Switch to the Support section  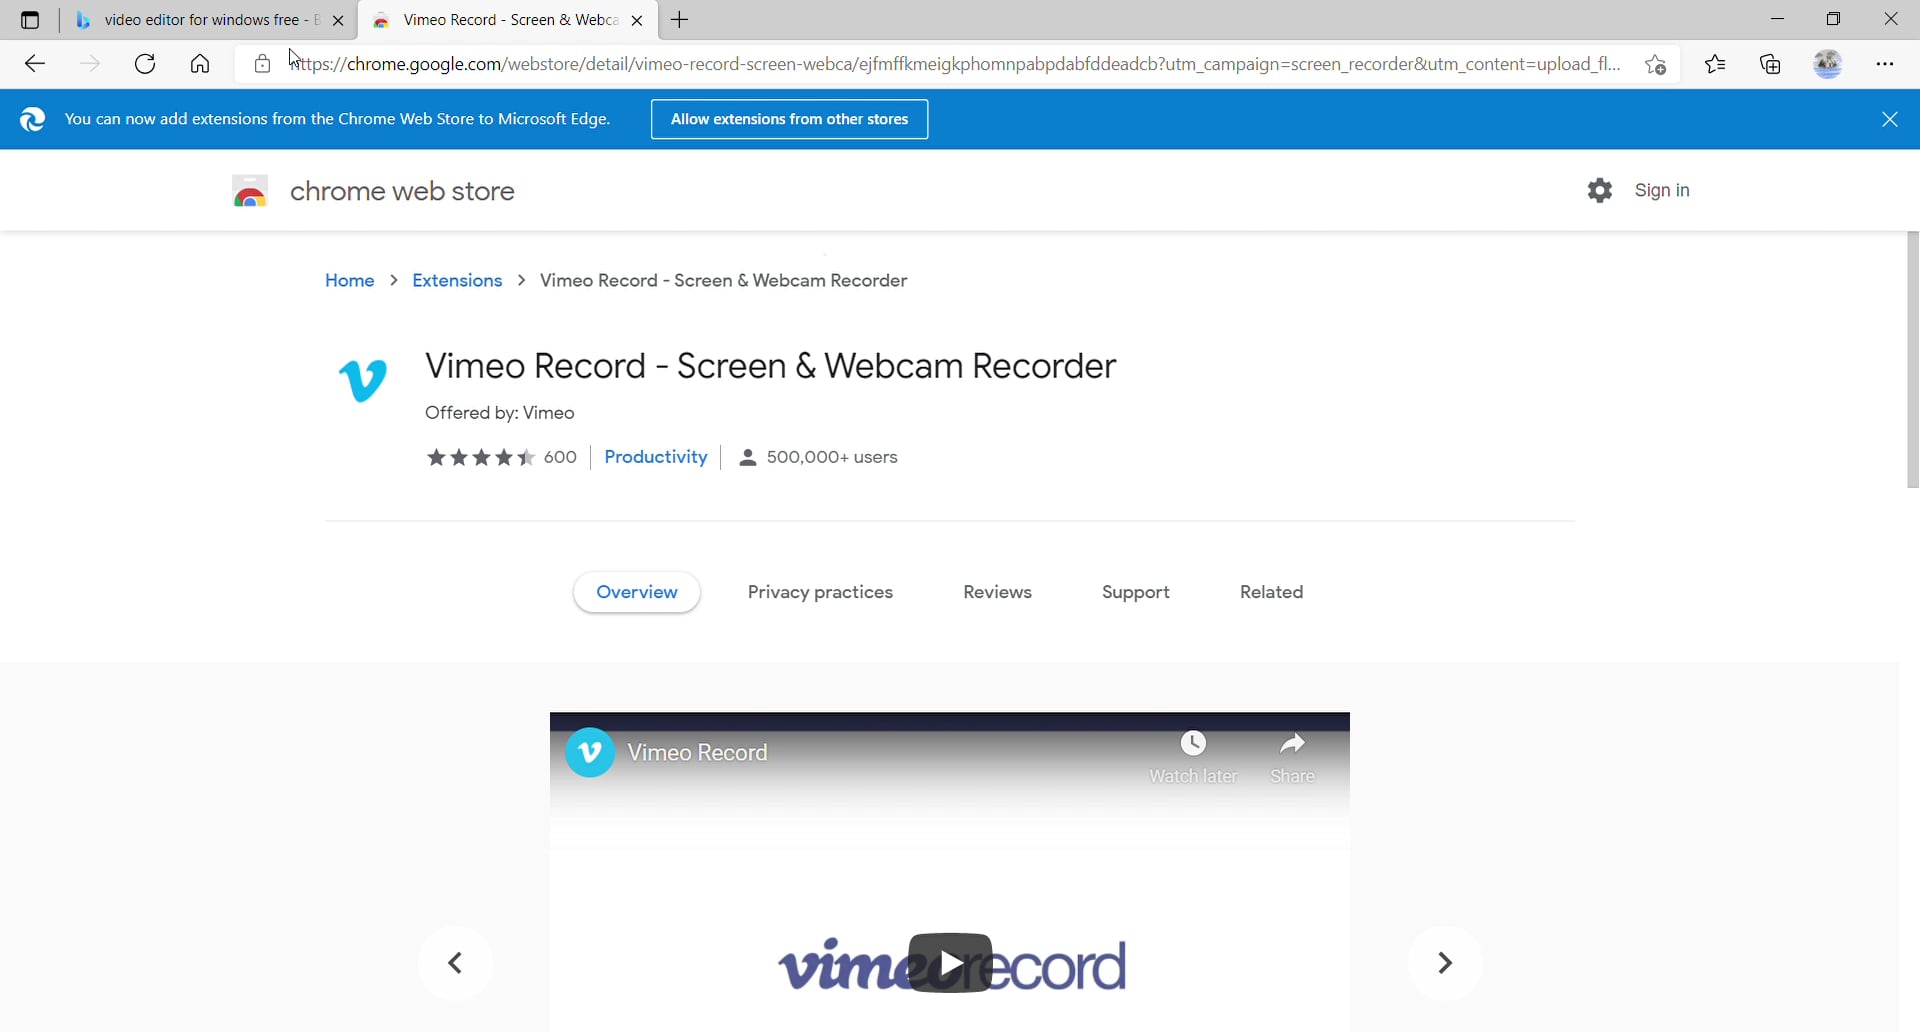1136,592
